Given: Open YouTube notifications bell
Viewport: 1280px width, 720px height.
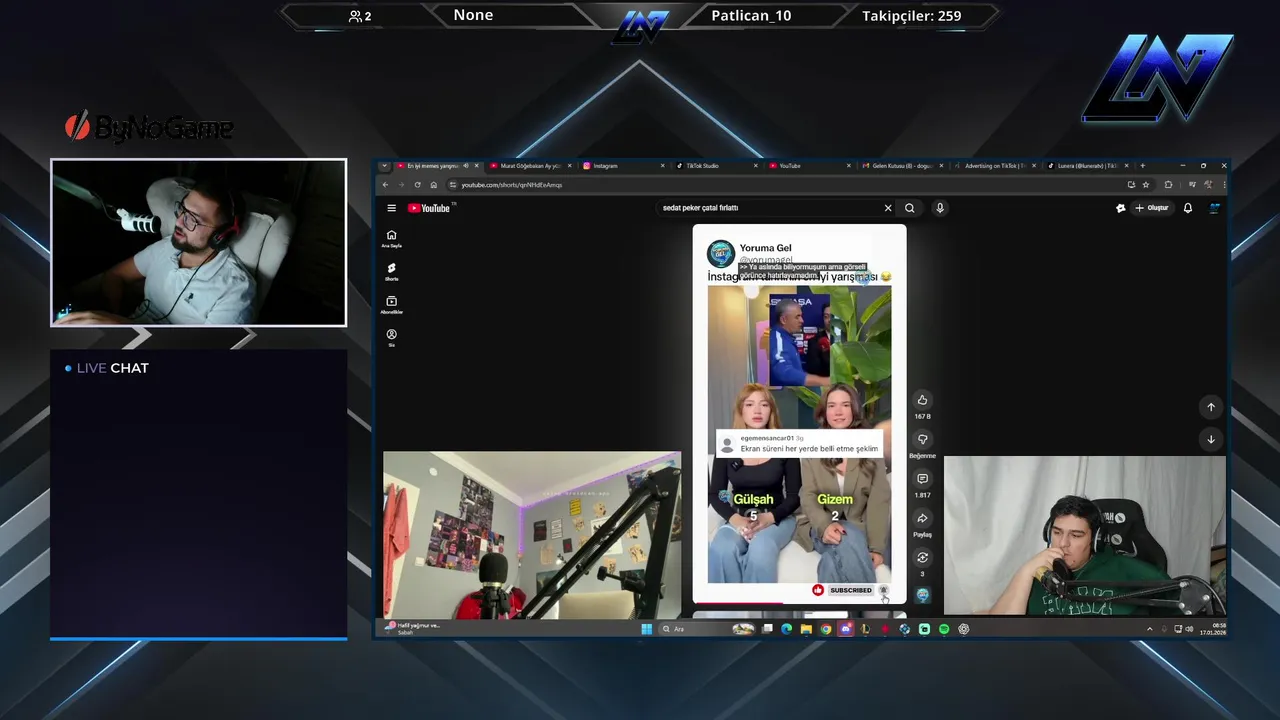Looking at the screenshot, I should (x=1188, y=208).
